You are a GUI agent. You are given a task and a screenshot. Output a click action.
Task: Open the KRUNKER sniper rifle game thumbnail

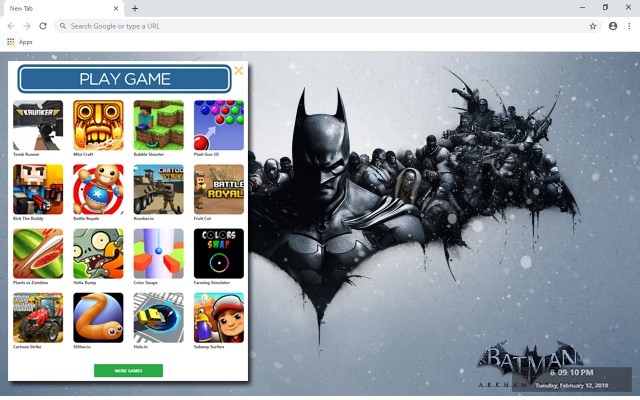[x=38, y=125]
